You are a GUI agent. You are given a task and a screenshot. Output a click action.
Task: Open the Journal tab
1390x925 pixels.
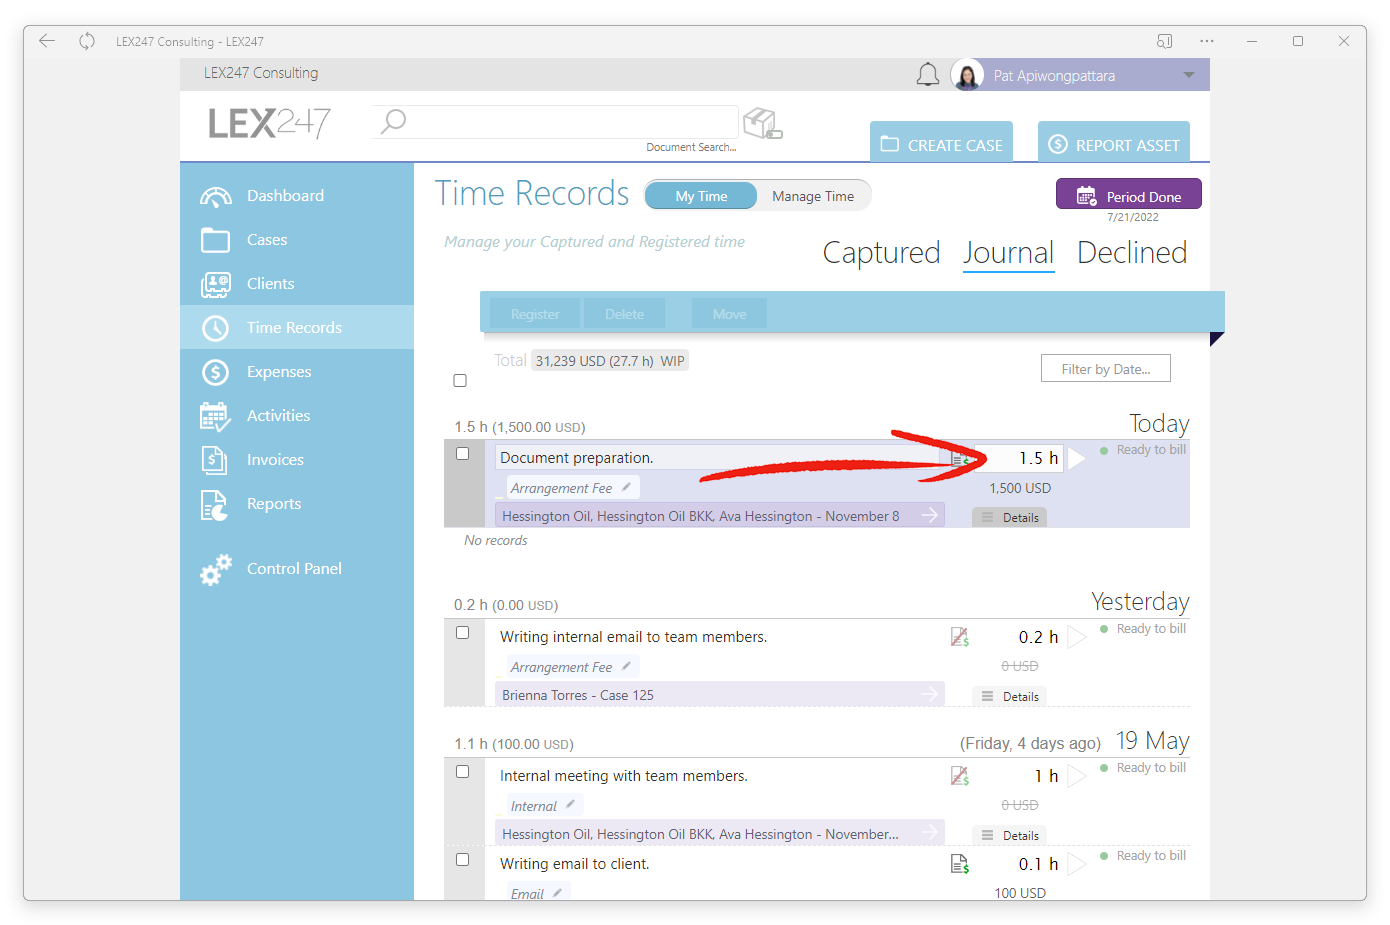pyautogui.click(x=1008, y=253)
